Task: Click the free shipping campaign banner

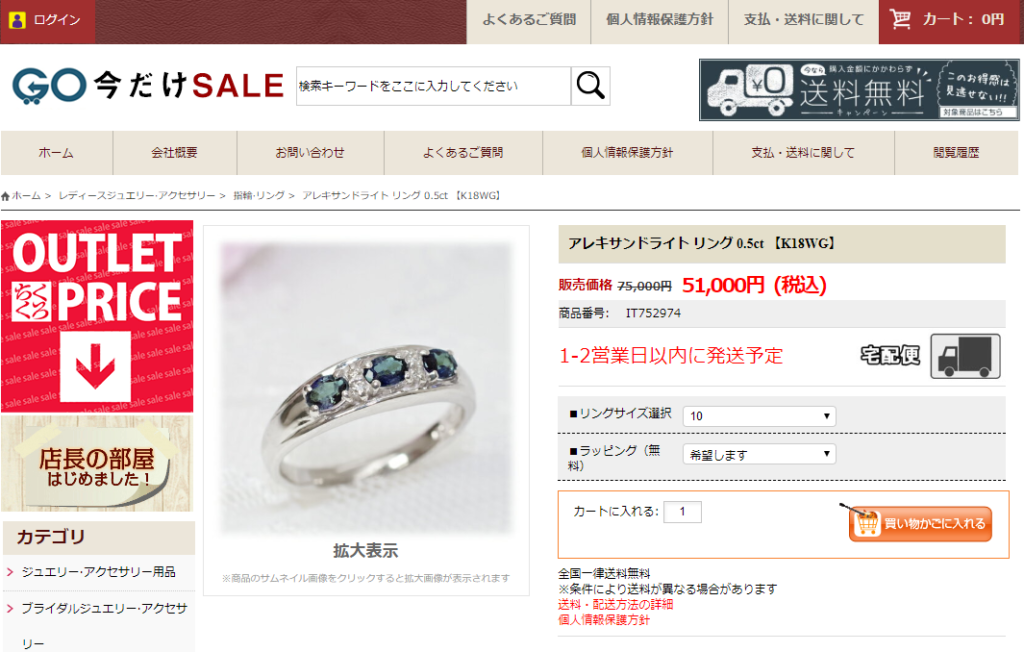Action: [859, 90]
